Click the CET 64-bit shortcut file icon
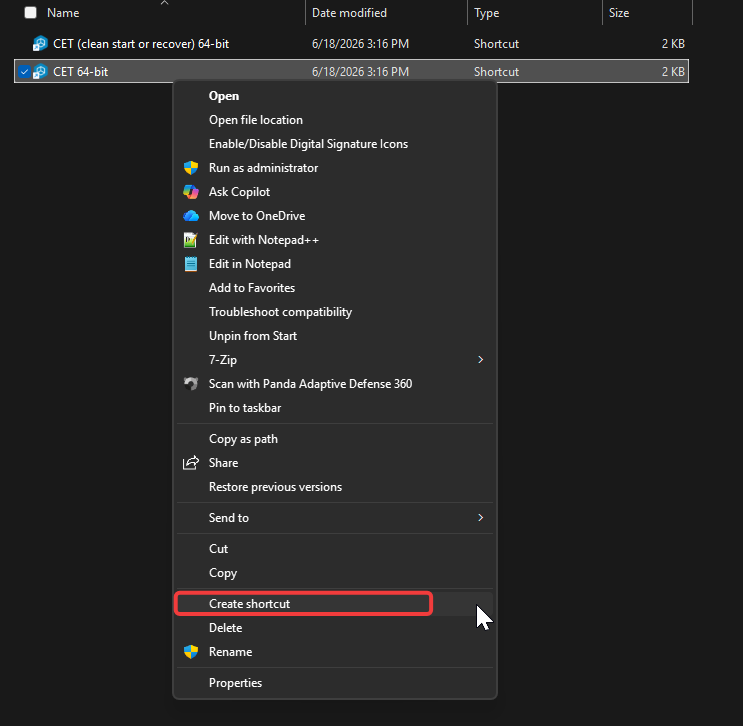Screen dimensions: 743x726 pyautogui.click(x=40, y=72)
